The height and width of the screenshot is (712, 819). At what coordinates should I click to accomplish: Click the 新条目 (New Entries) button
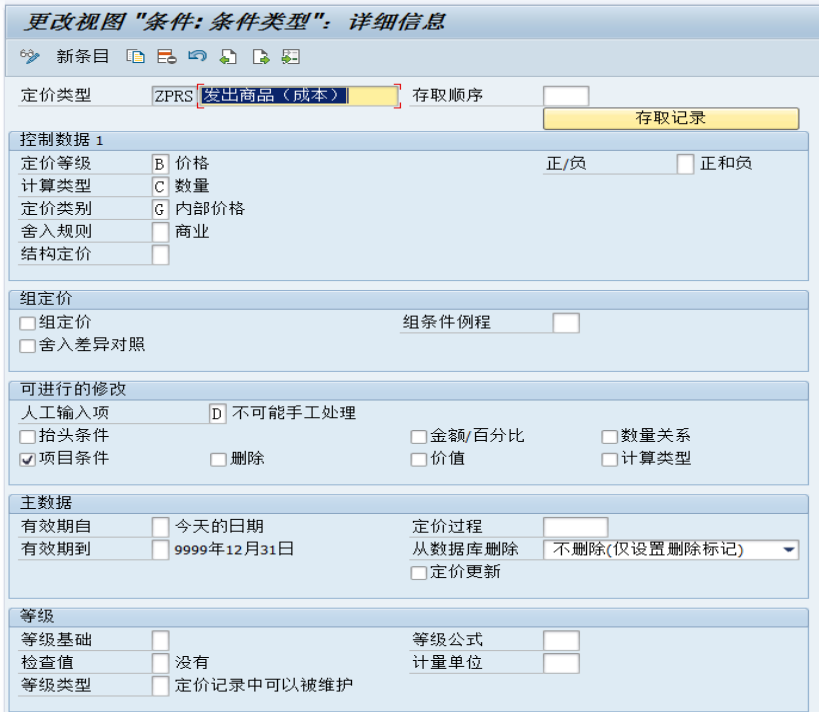(83, 56)
